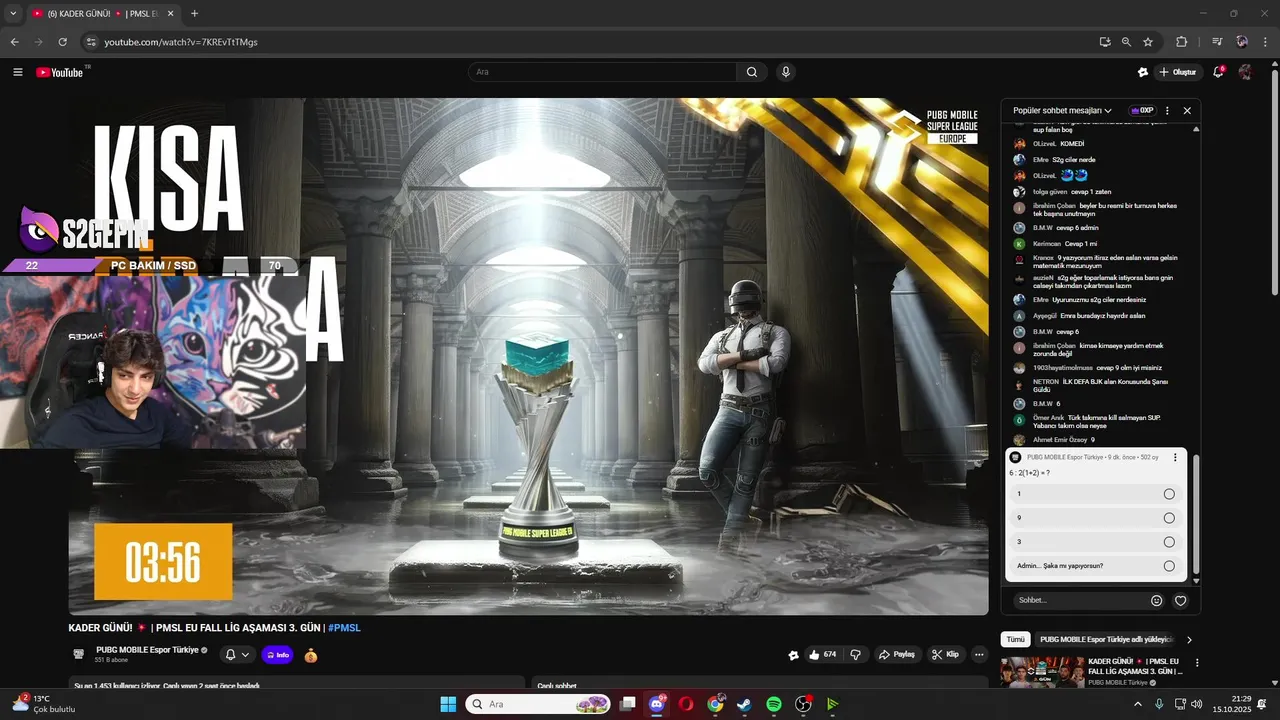1280x720 pixels.
Task: Open the Oluştur create button
Action: tap(1178, 72)
